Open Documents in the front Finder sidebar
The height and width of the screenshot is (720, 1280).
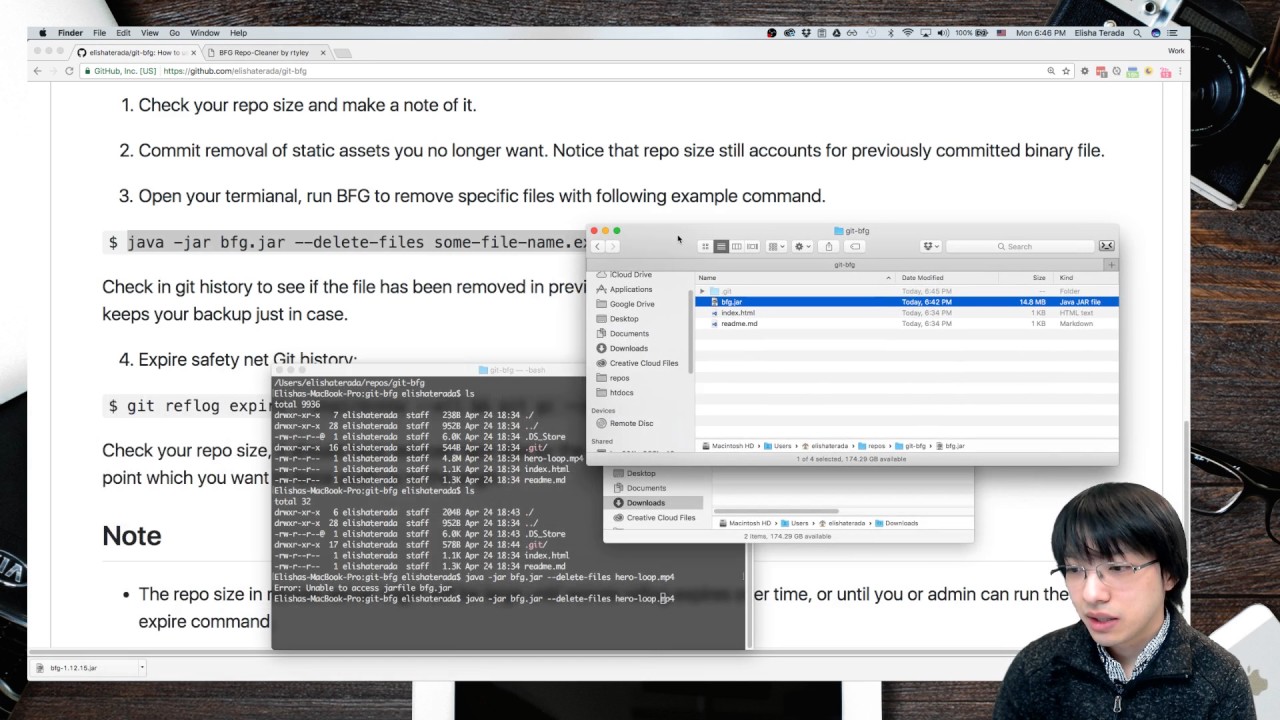pos(629,334)
